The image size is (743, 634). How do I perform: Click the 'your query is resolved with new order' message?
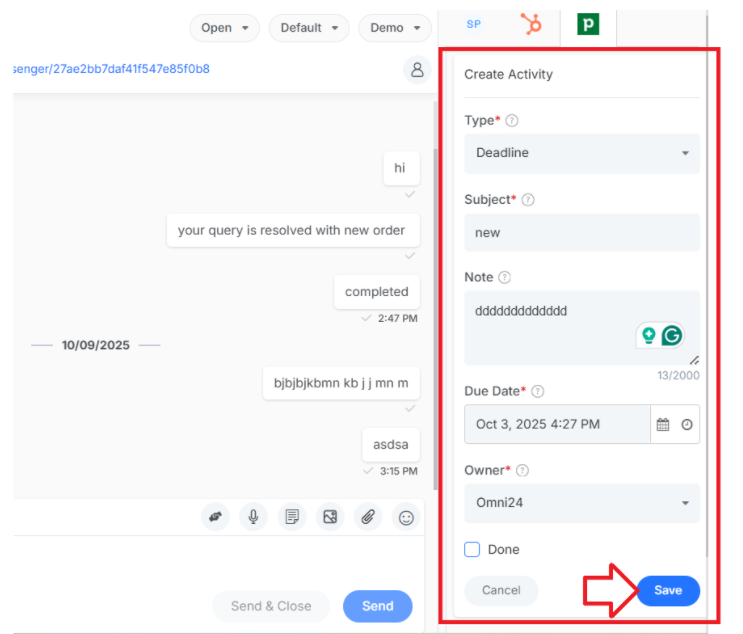pyautogui.click(x=291, y=230)
